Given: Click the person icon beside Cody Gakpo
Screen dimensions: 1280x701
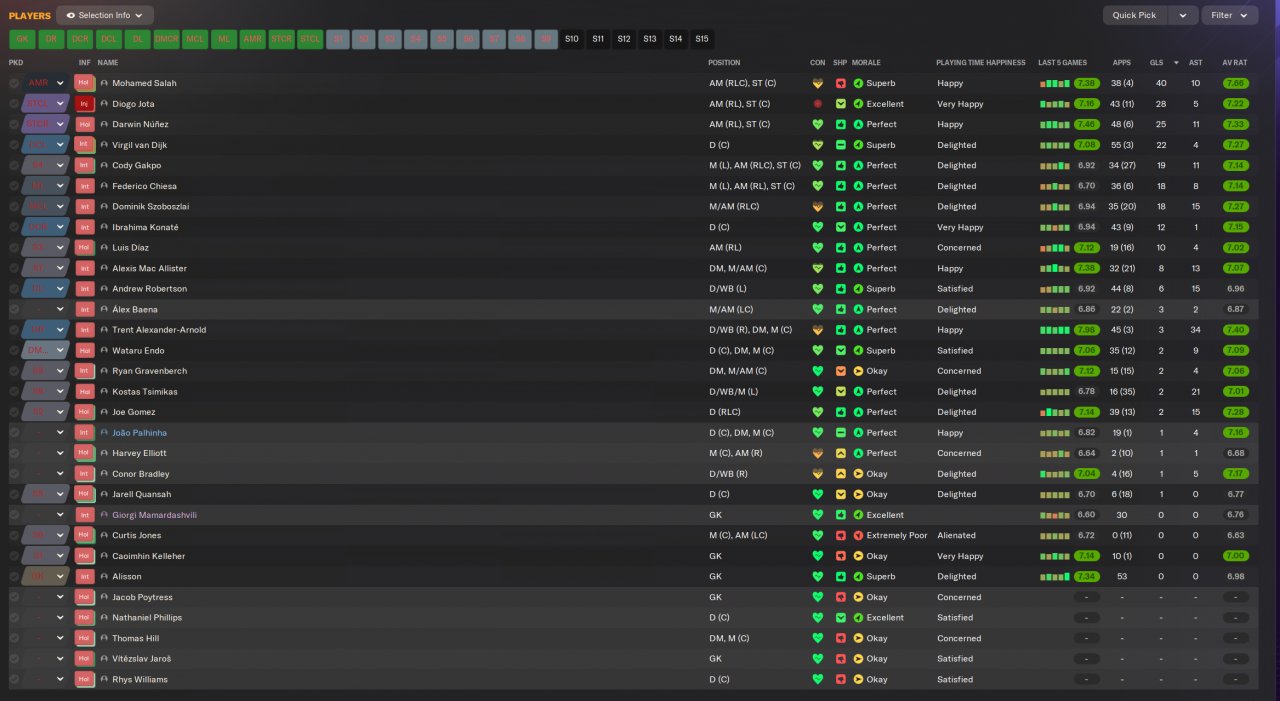Looking at the screenshot, I should pyautogui.click(x=104, y=165).
